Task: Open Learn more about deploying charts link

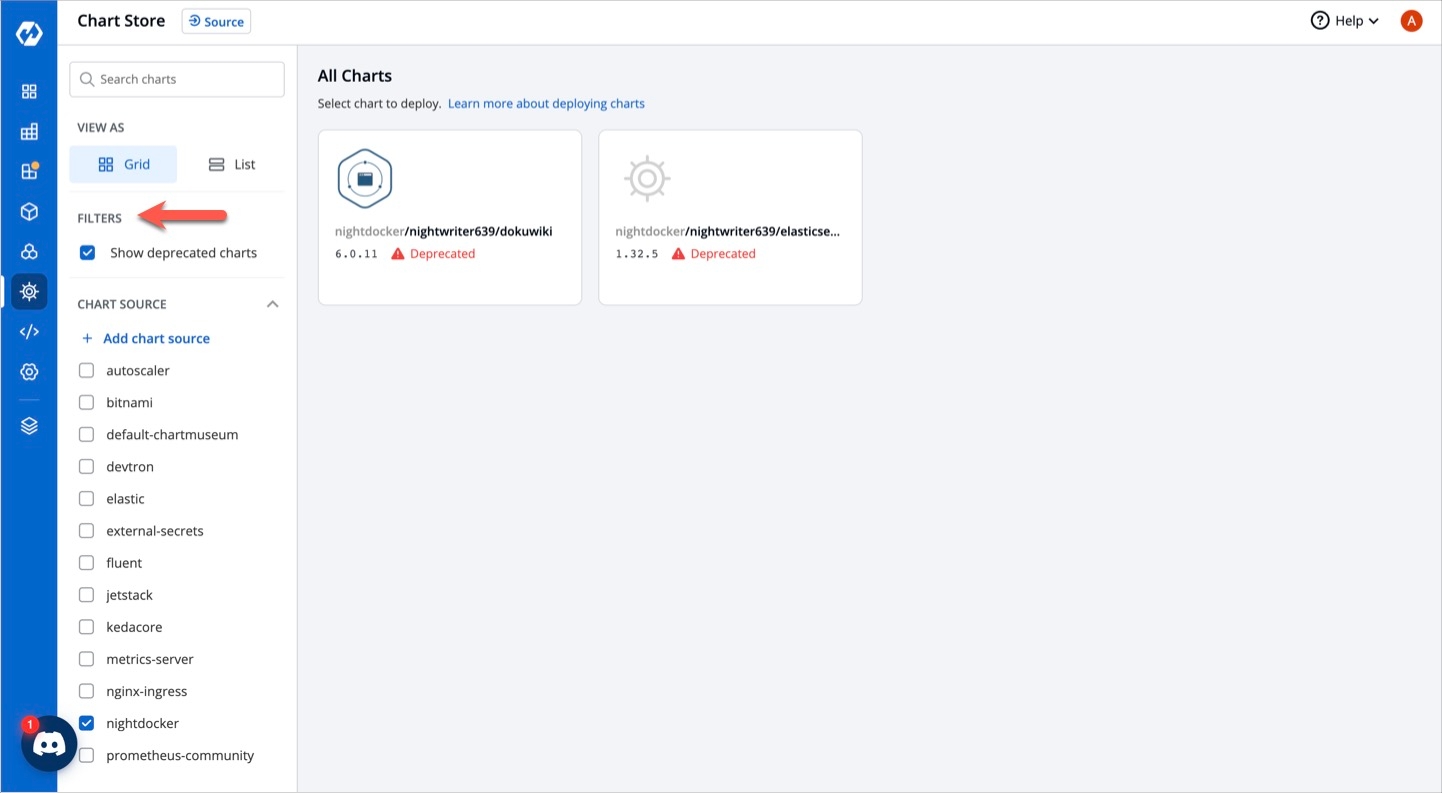Action: [546, 104]
